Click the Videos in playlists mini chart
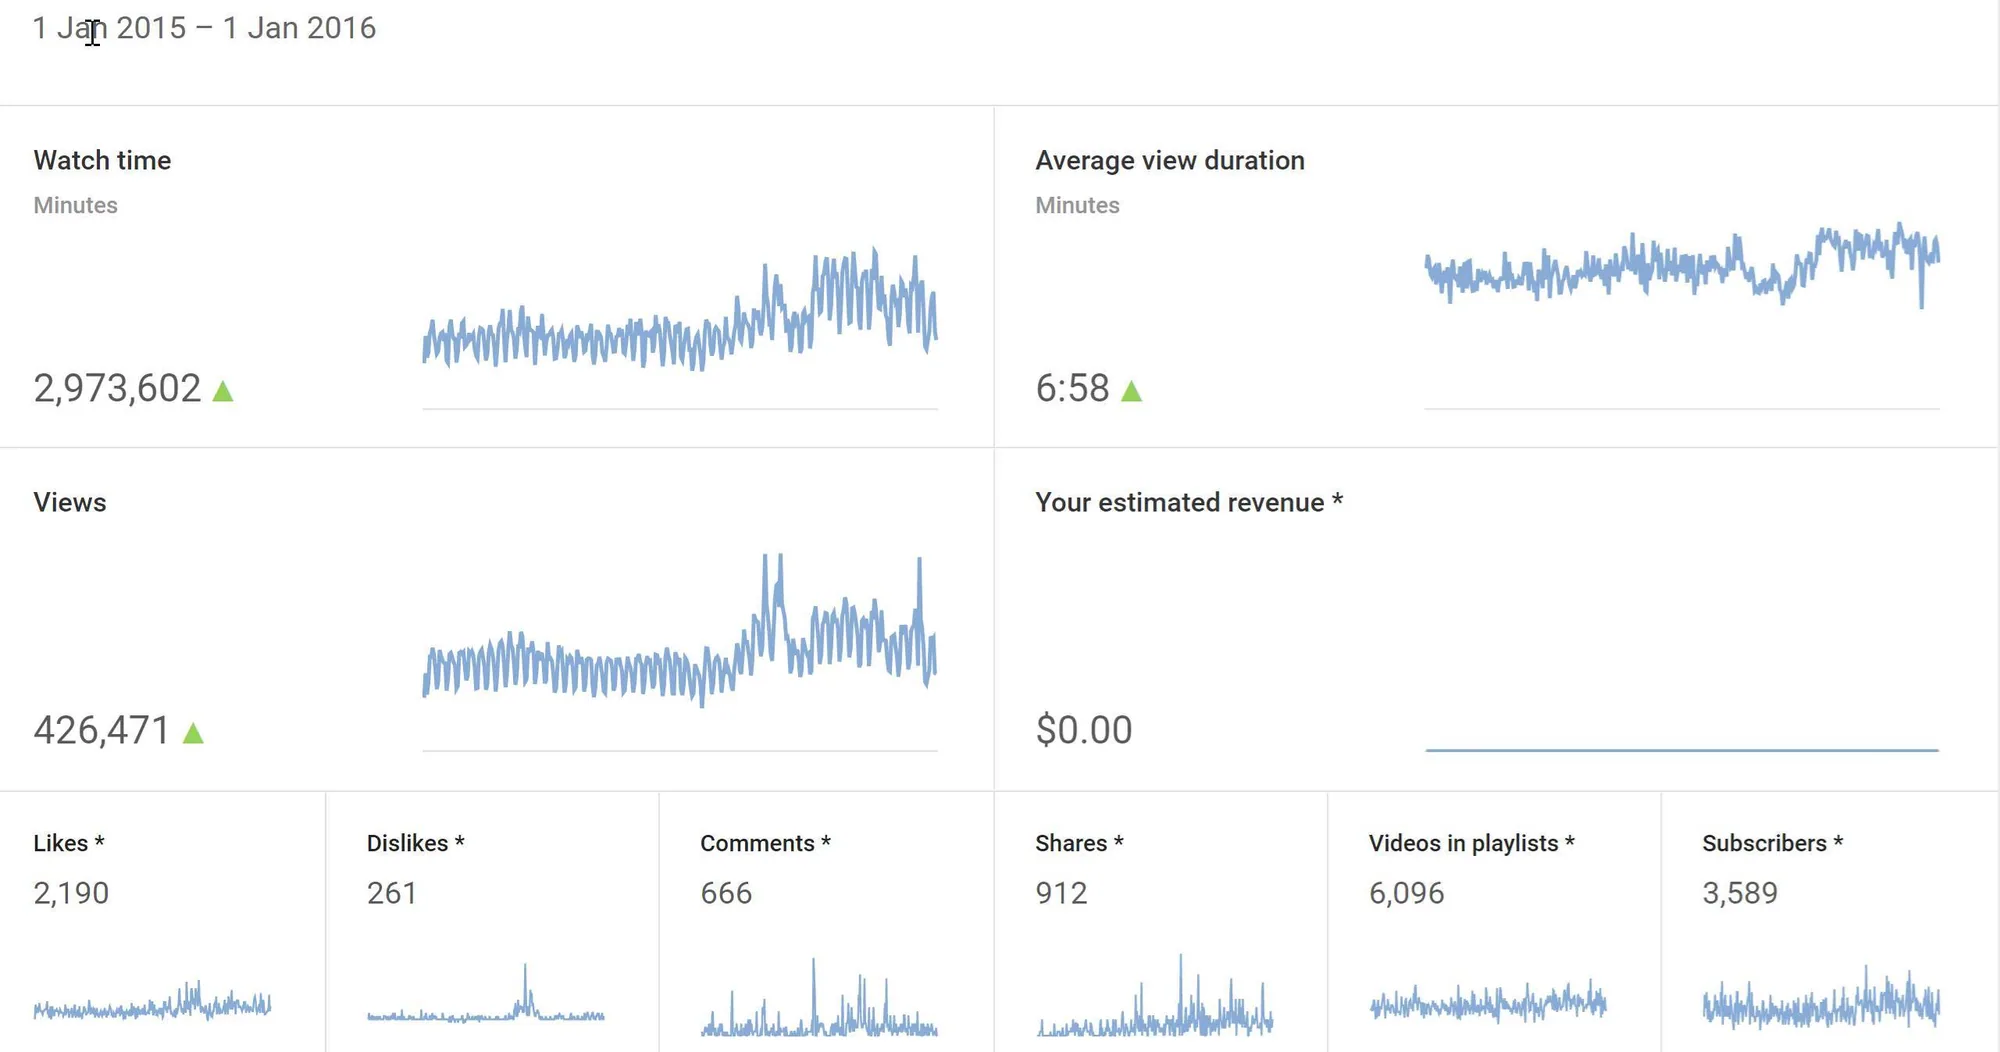 click(1488, 1001)
